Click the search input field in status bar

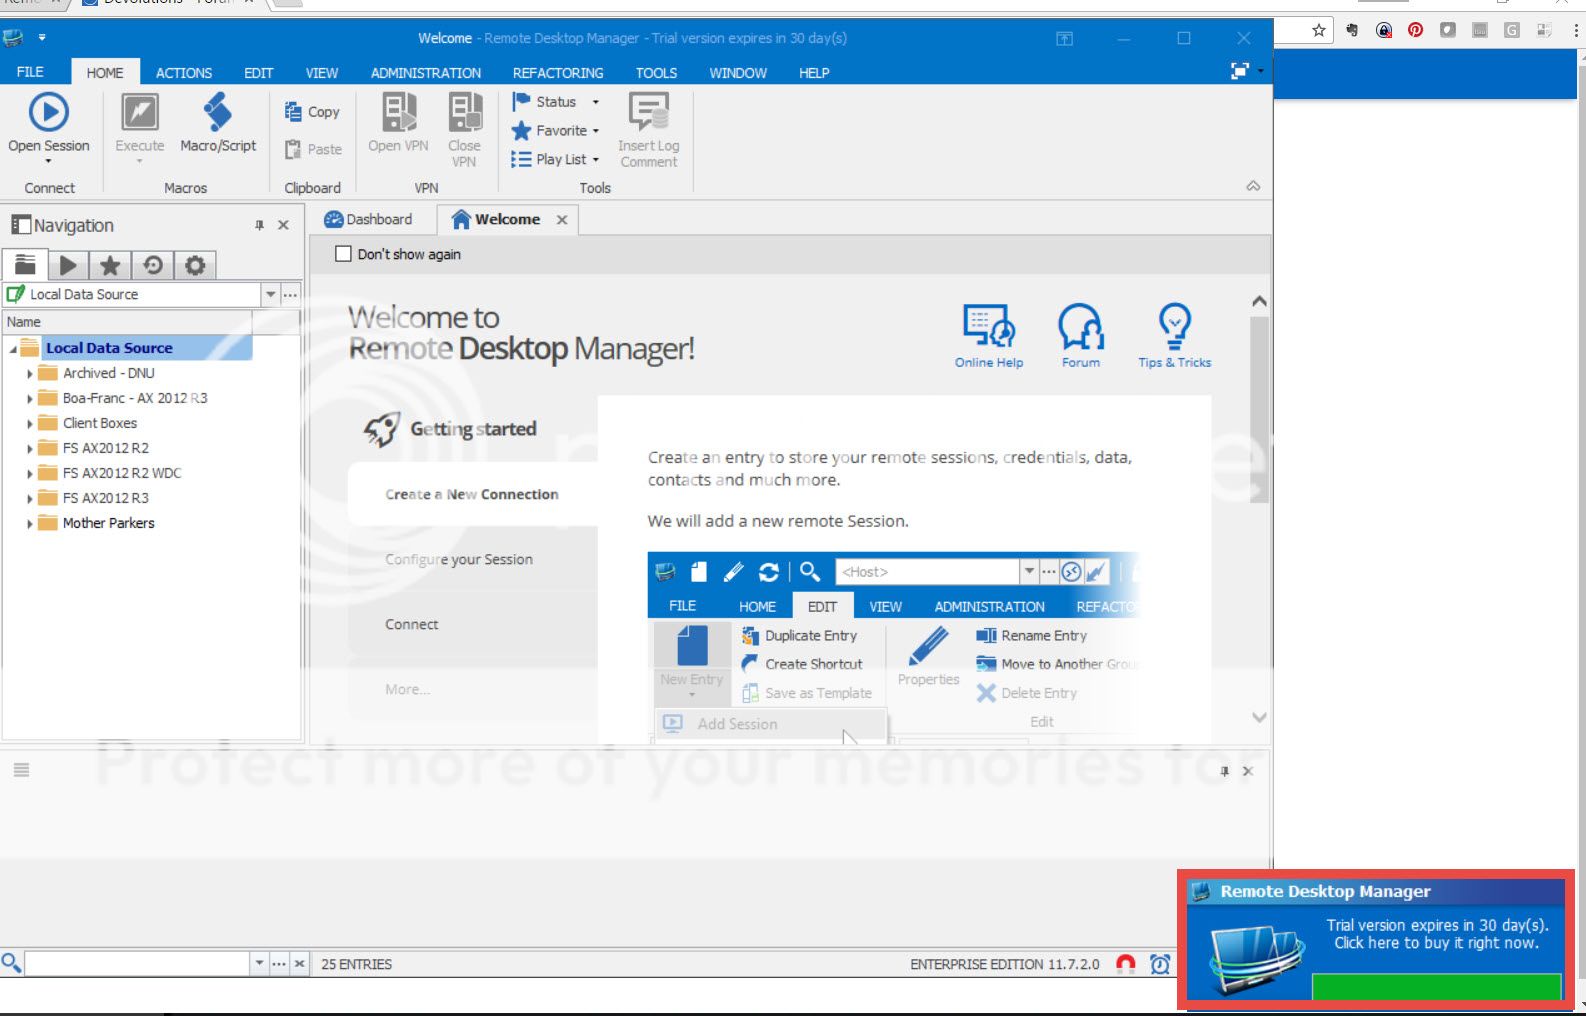point(137,964)
